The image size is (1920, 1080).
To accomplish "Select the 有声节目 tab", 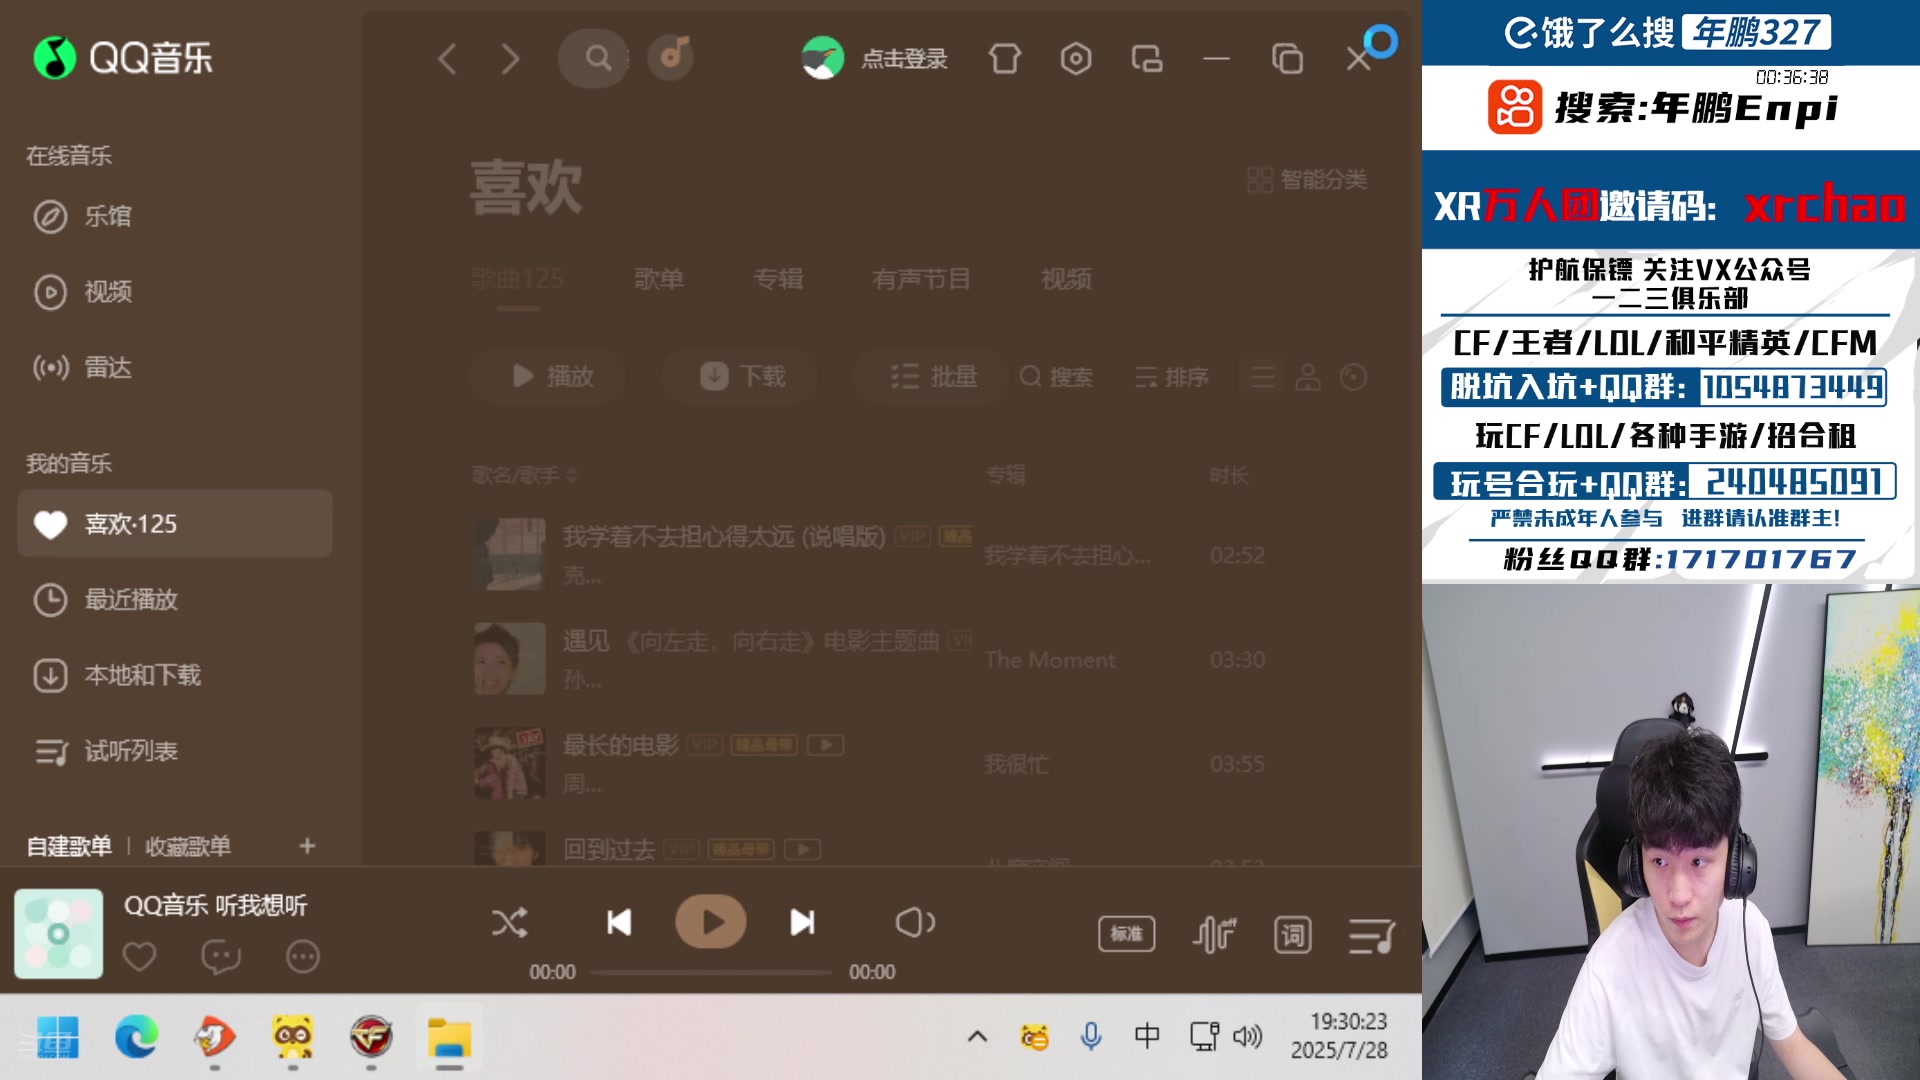I will [921, 280].
